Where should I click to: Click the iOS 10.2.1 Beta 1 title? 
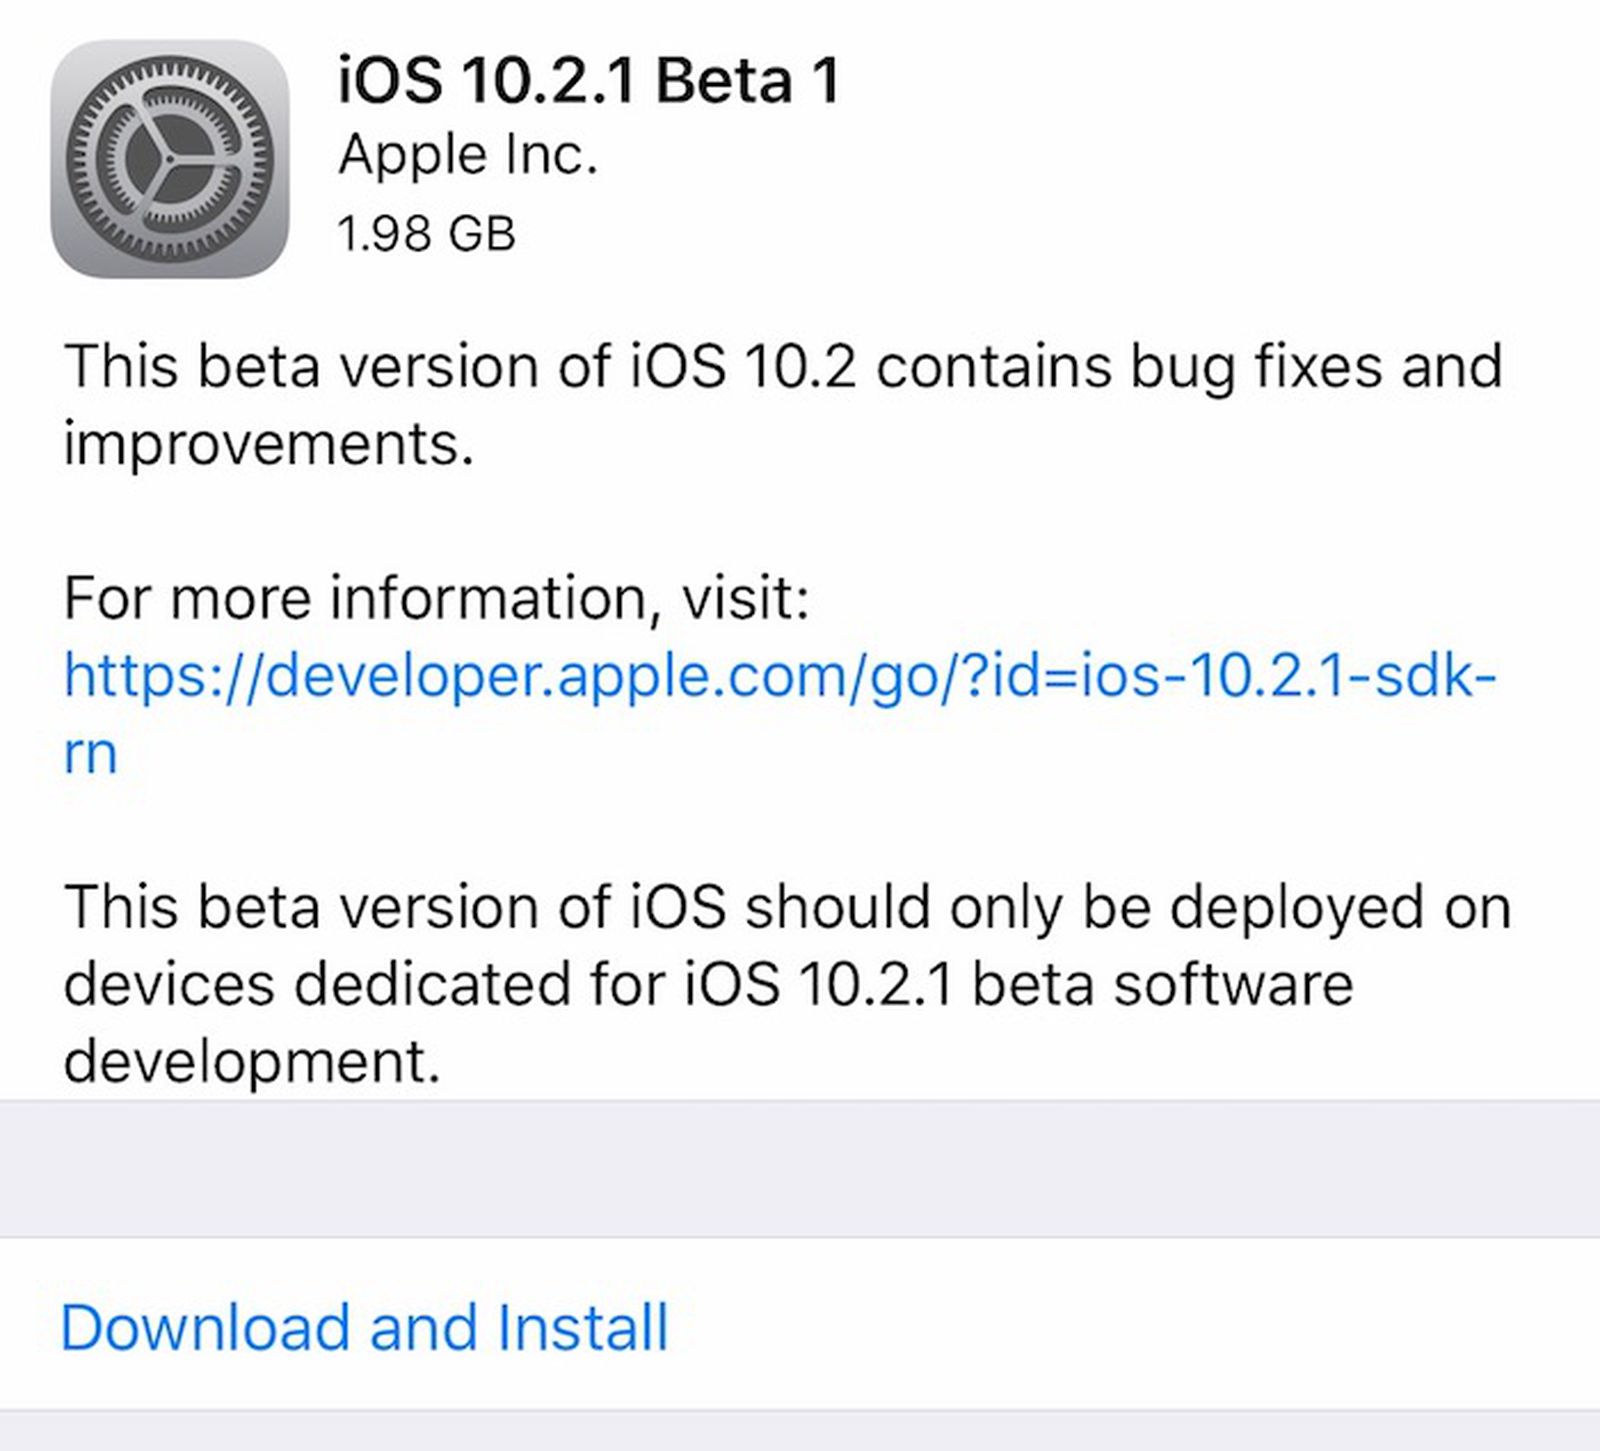tap(588, 80)
